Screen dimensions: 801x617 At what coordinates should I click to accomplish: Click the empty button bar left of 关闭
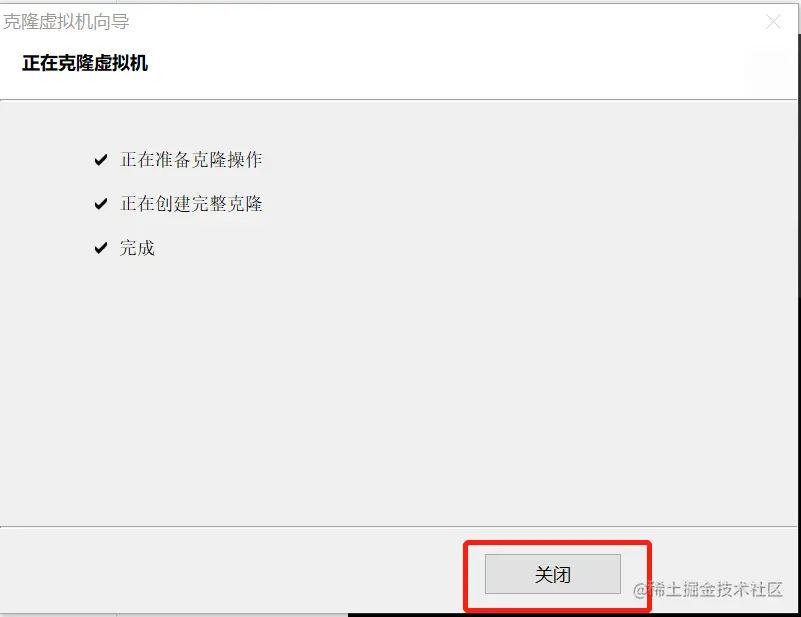pyautogui.click(x=230, y=571)
